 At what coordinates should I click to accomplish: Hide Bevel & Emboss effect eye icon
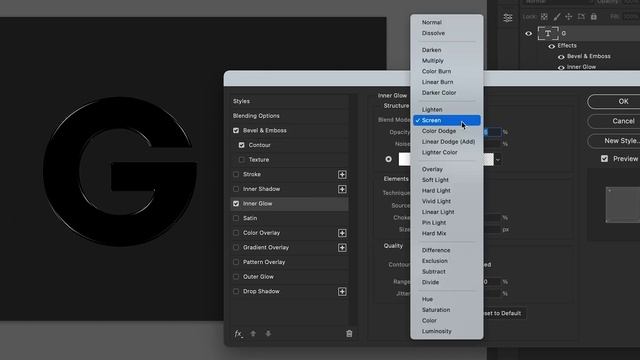coord(561,57)
